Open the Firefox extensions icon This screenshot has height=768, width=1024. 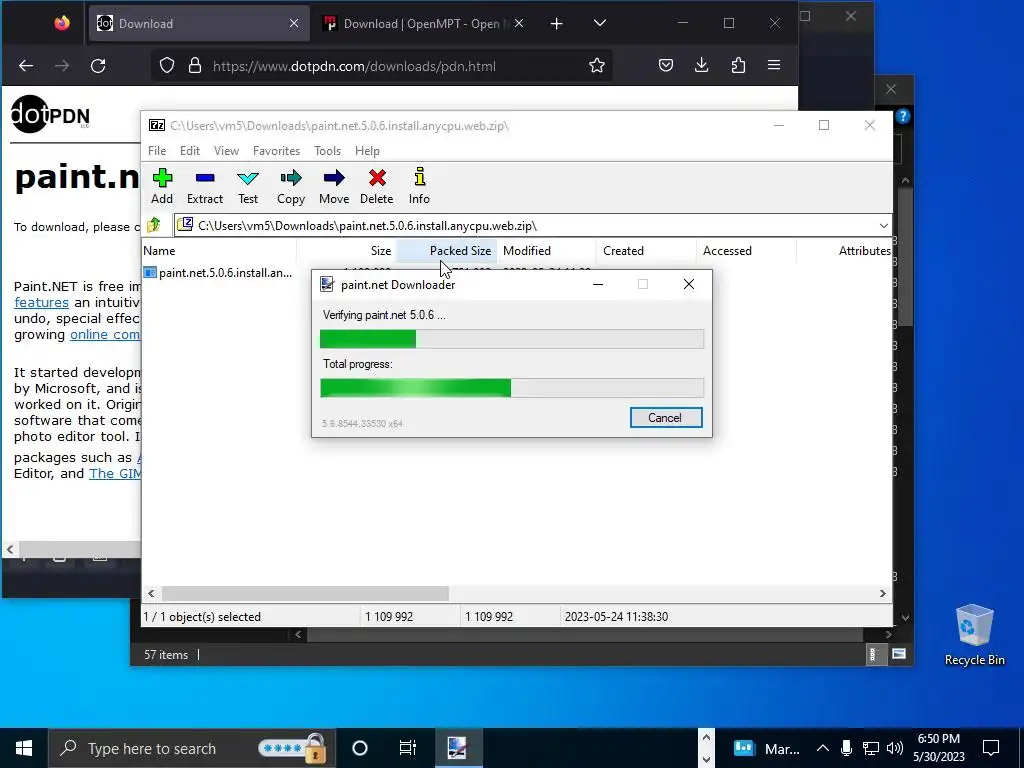pyautogui.click(x=738, y=65)
